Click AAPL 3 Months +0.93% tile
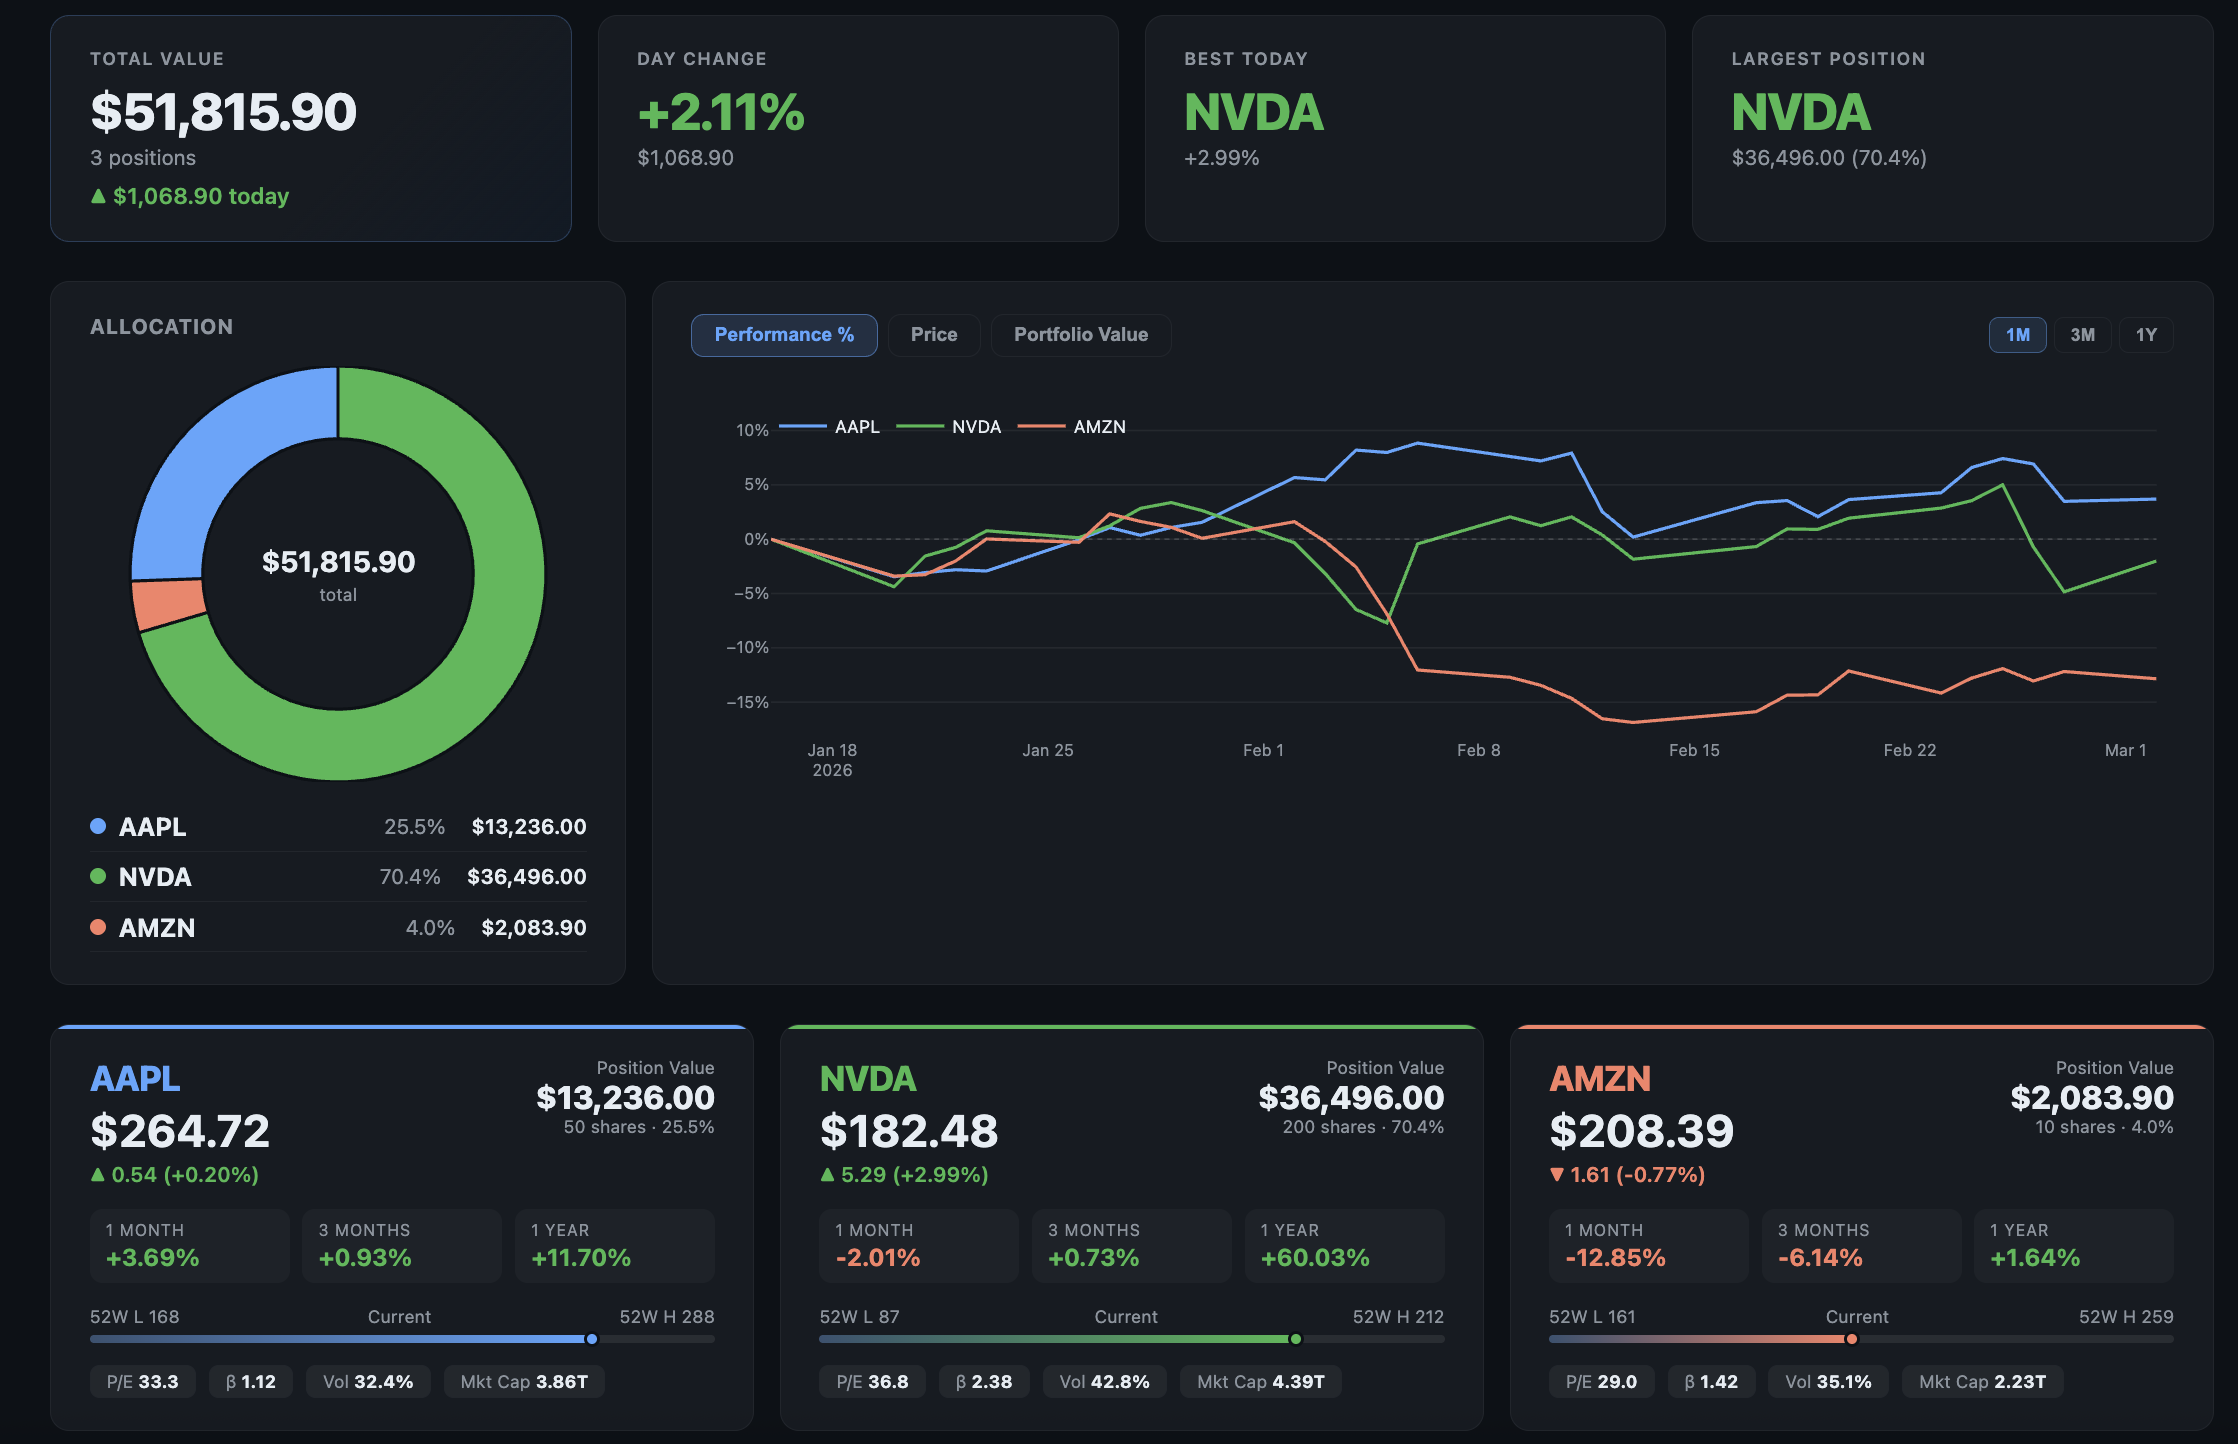2238x1444 pixels. click(x=402, y=1246)
